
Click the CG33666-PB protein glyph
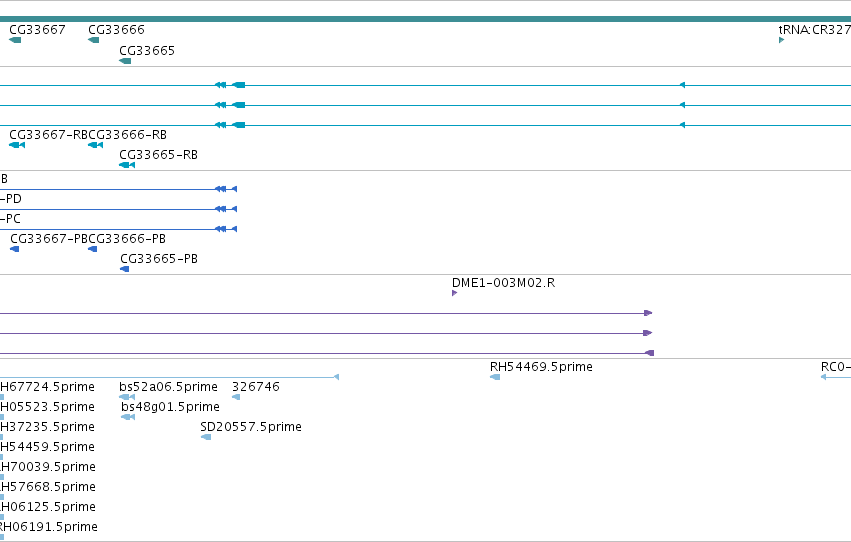tap(93, 249)
